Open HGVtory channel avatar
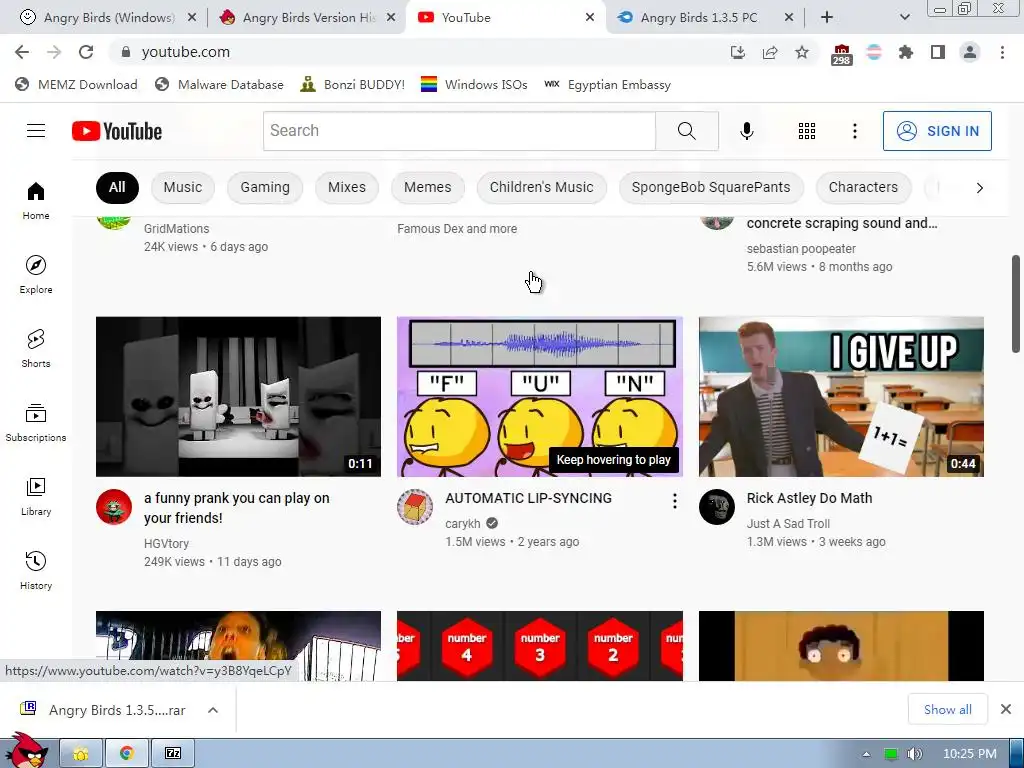This screenshot has height=768, width=1024. coord(114,507)
